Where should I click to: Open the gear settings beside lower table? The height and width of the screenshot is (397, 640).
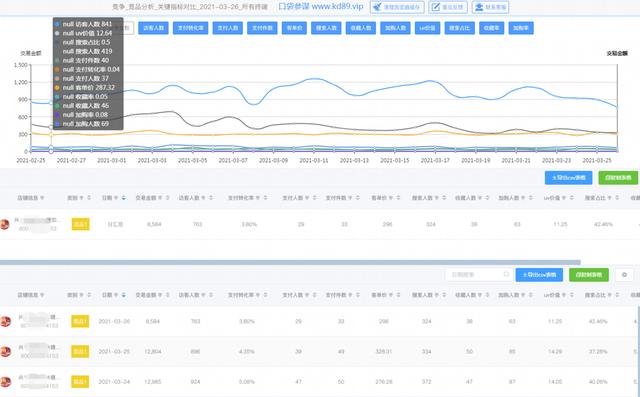624,275
